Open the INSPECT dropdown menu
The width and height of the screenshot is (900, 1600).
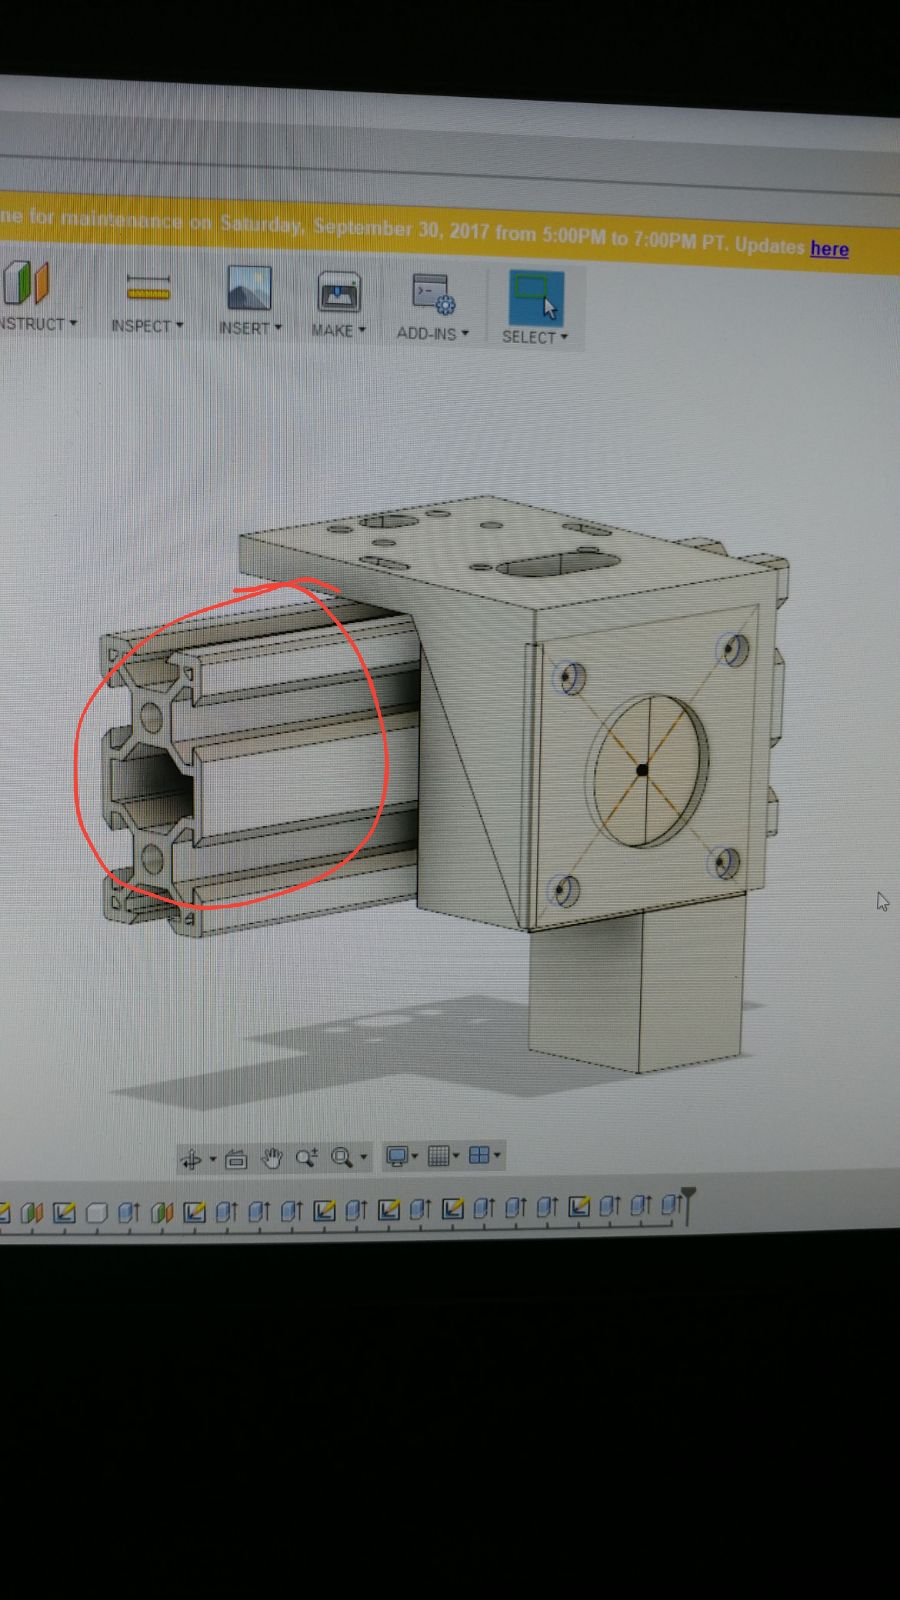[147, 326]
